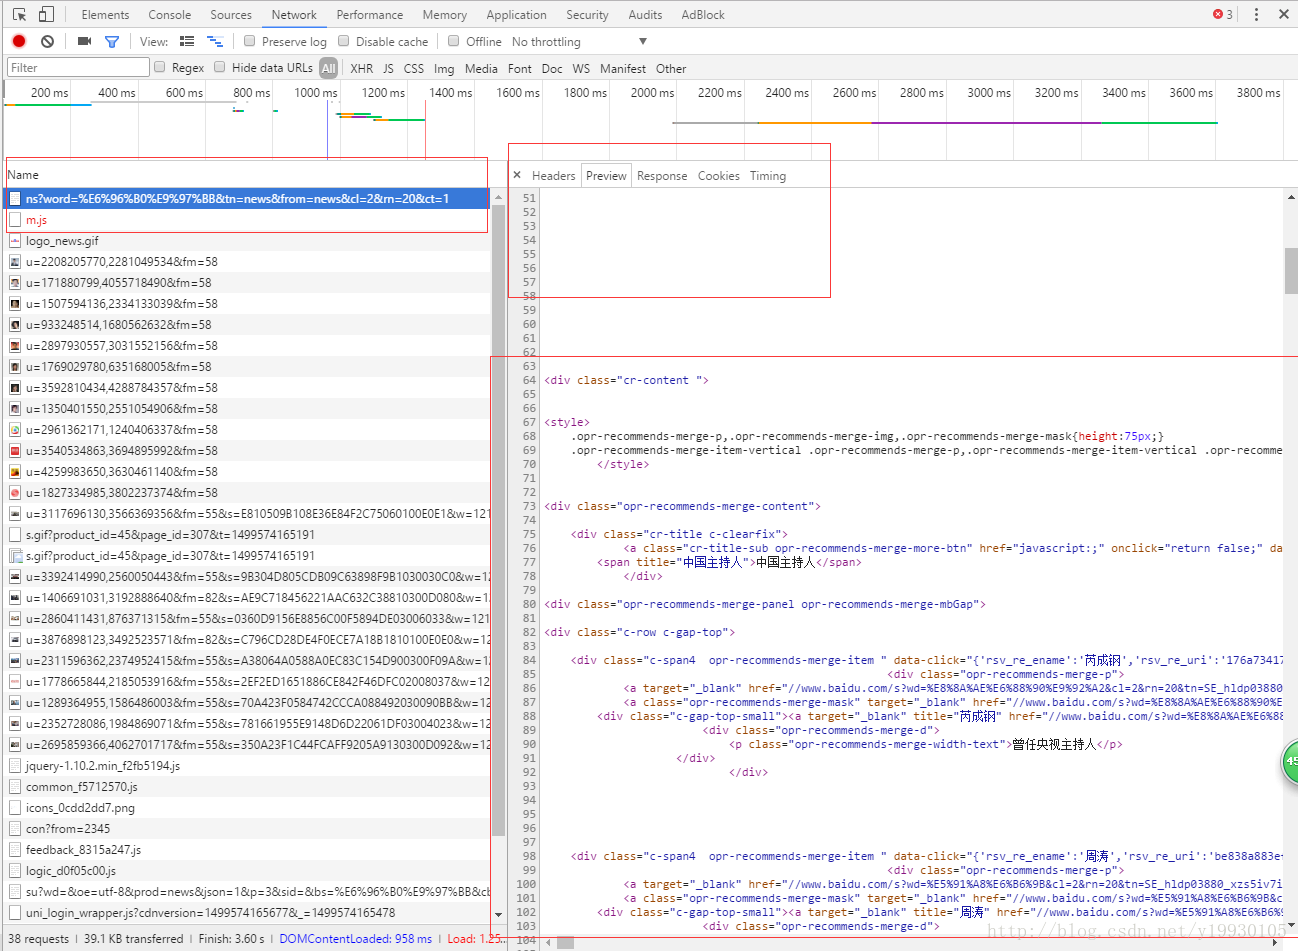This screenshot has height=951, width=1298.
Task: Filter requests by JS type
Action: pyautogui.click(x=388, y=68)
